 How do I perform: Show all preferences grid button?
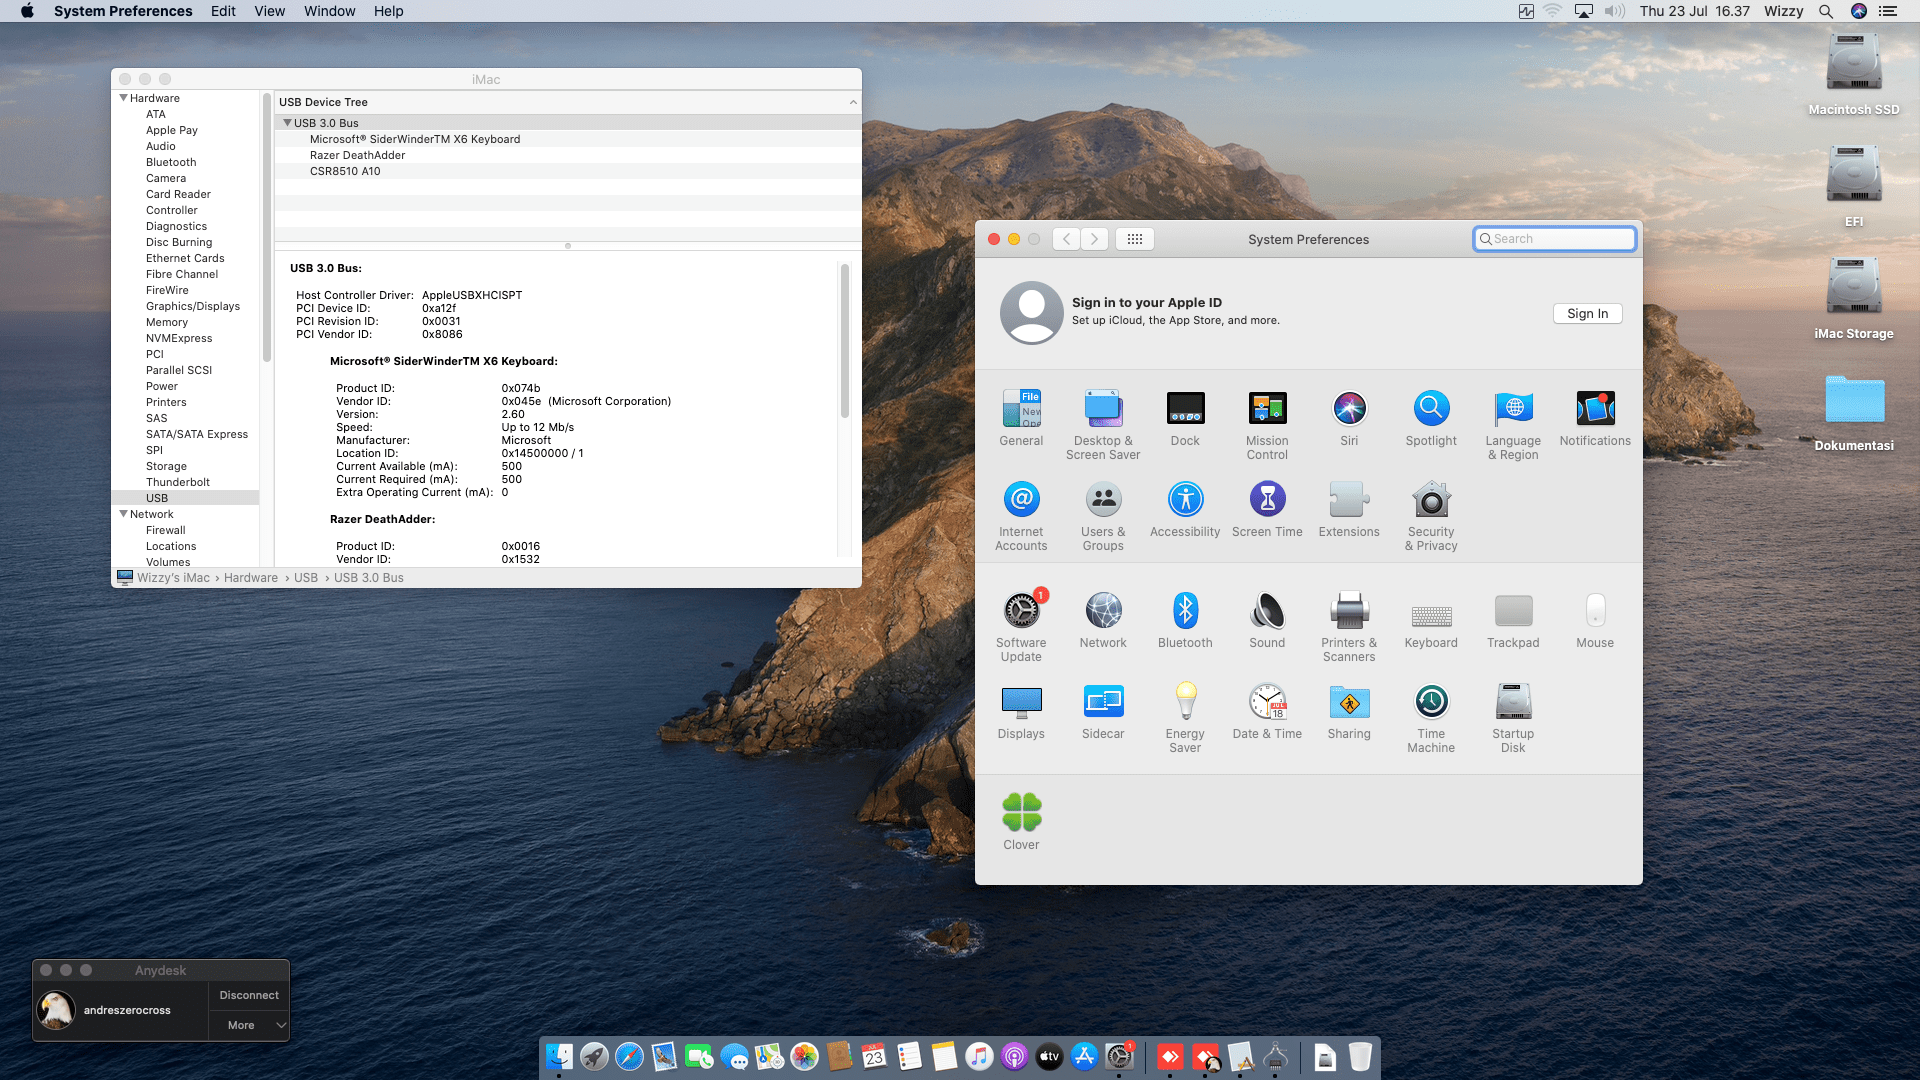tap(1134, 239)
